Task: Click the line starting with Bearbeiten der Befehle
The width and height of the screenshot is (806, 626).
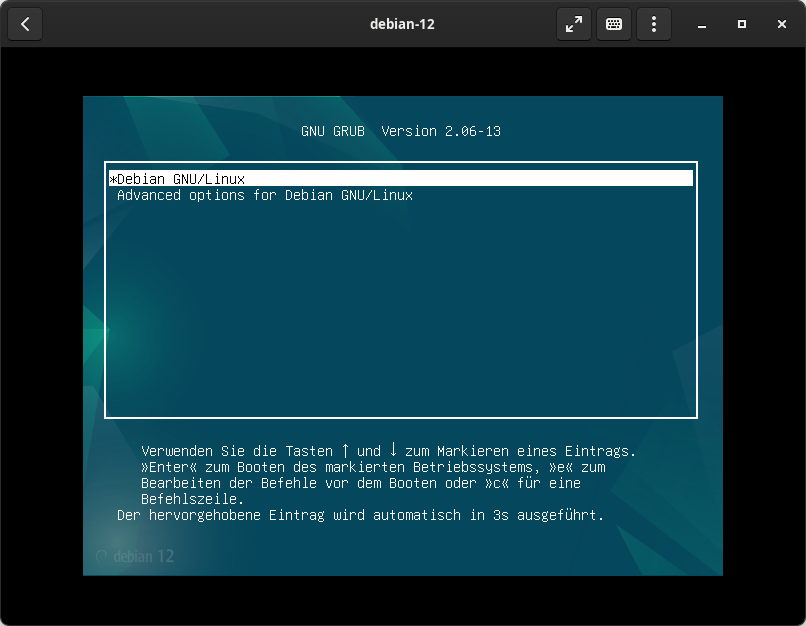Action: (x=361, y=483)
